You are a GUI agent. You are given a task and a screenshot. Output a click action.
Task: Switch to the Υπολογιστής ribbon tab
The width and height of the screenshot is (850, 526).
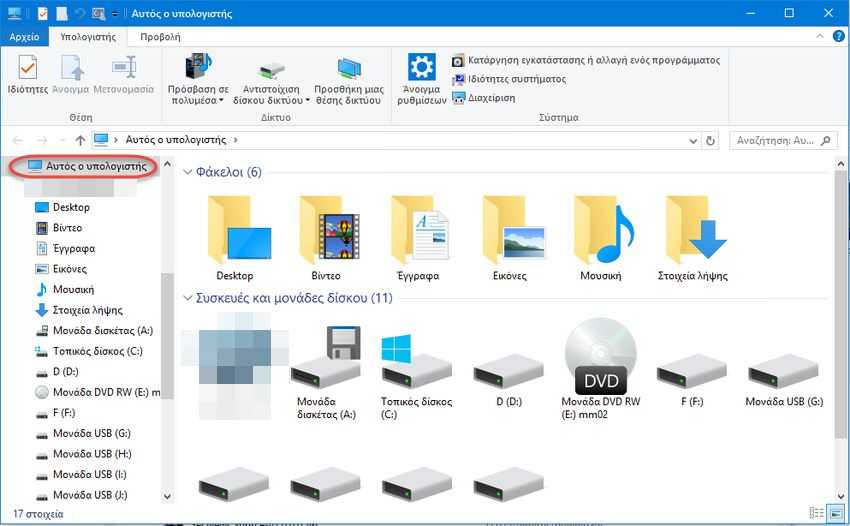pos(88,37)
